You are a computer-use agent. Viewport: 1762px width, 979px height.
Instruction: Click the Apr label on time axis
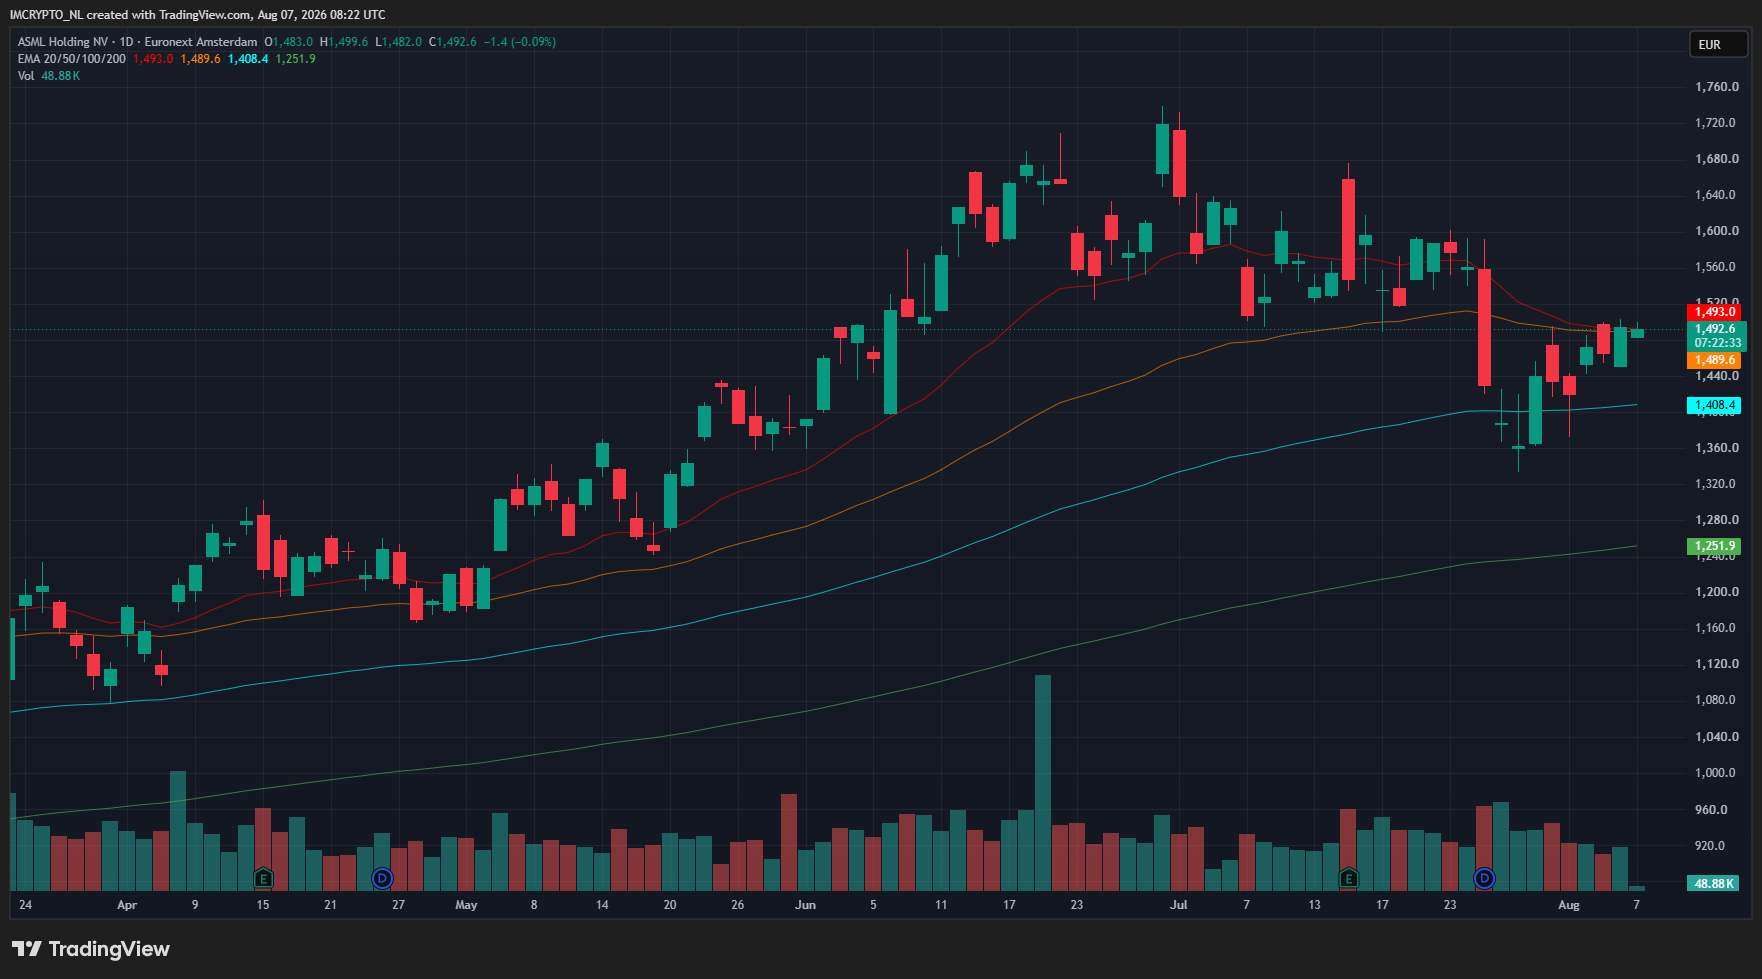pos(127,905)
